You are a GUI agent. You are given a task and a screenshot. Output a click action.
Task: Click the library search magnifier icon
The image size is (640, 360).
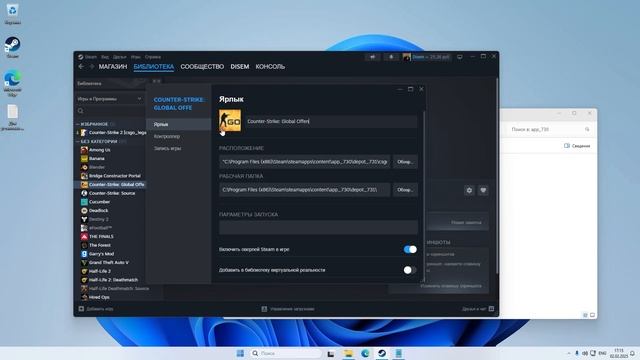pyautogui.click(x=80, y=111)
